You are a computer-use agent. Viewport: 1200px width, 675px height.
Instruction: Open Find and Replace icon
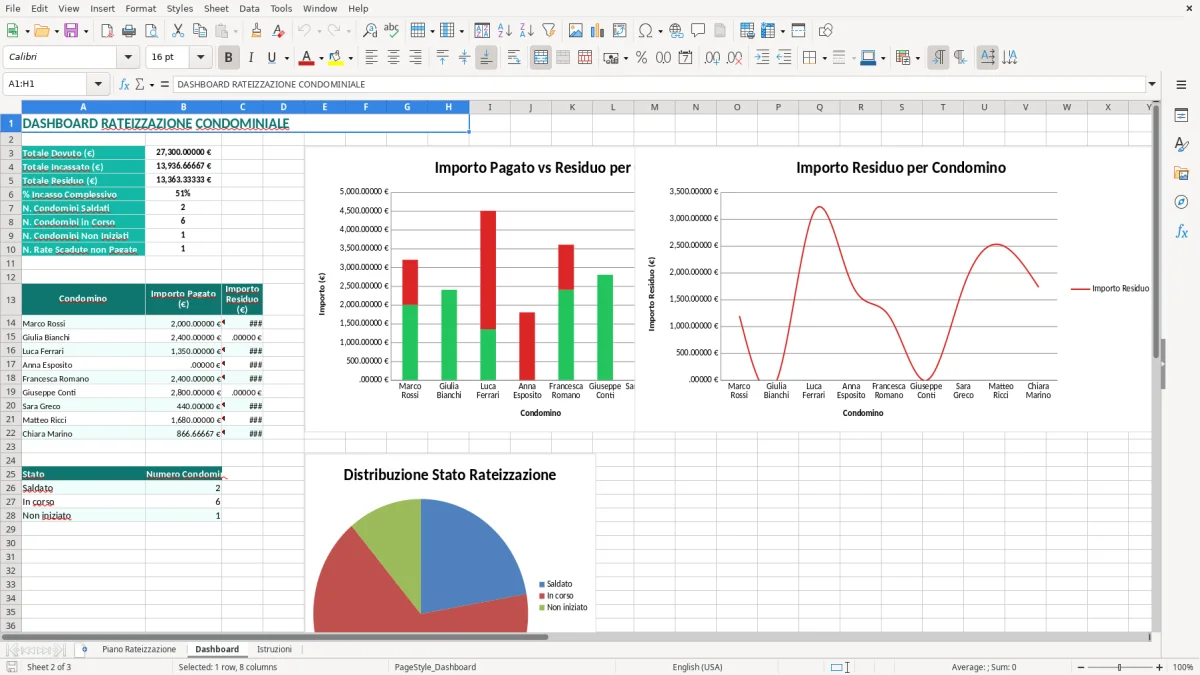point(370,31)
